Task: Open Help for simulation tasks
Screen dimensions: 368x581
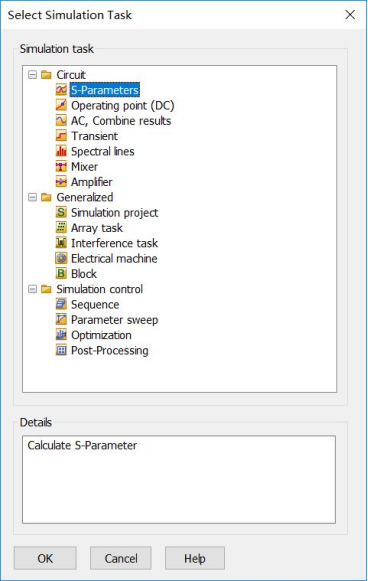Action: click(195, 558)
